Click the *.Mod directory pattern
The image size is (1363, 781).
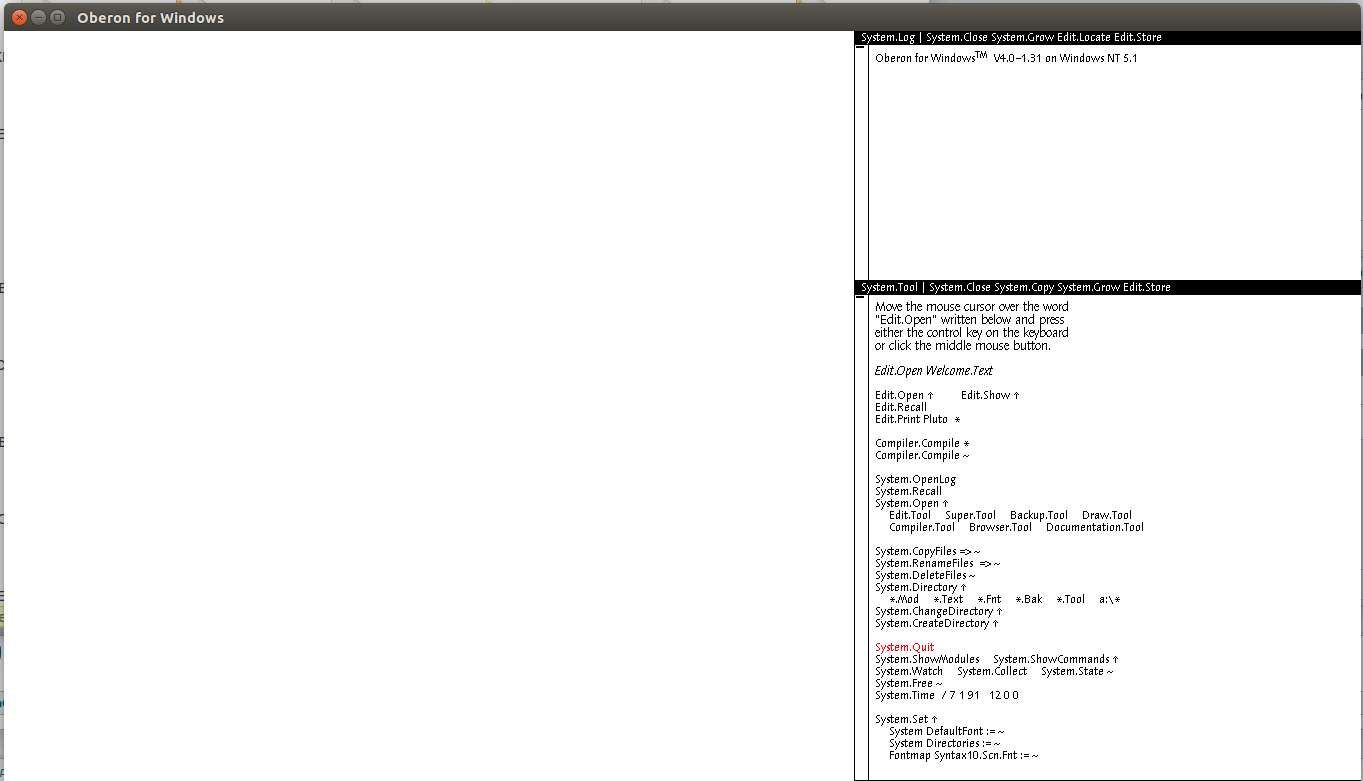click(x=904, y=600)
